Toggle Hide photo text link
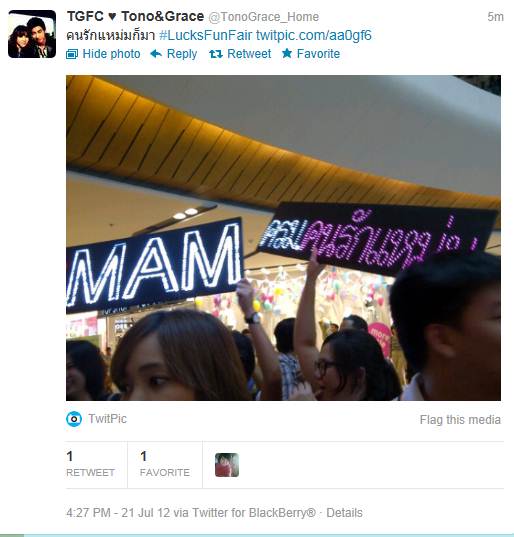Viewport: 514px width, 537px height. pos(111,54)
